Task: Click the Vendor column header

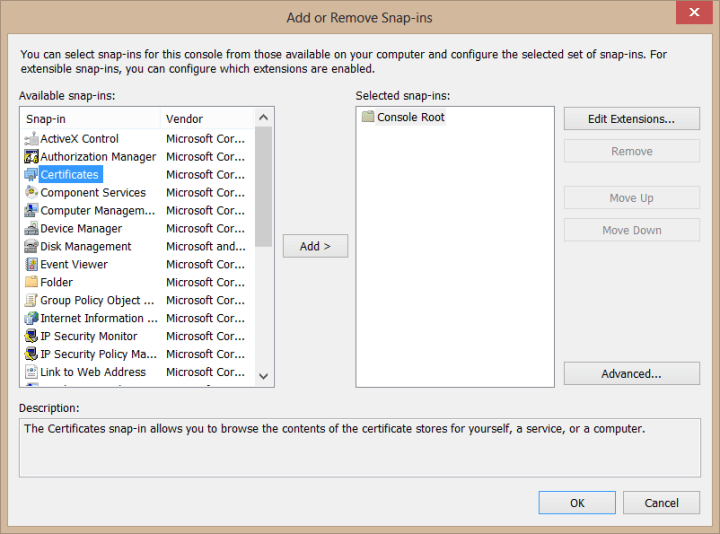Action: (x=207, y=119)
